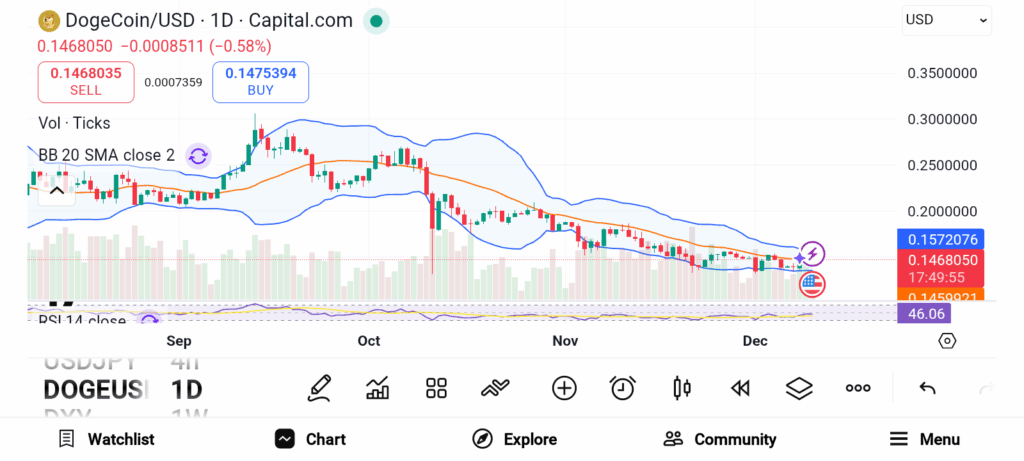The image size is (1024, 461).
Task: Click the purple icon beside BB 20 SMA
Action: coord(198,155)
